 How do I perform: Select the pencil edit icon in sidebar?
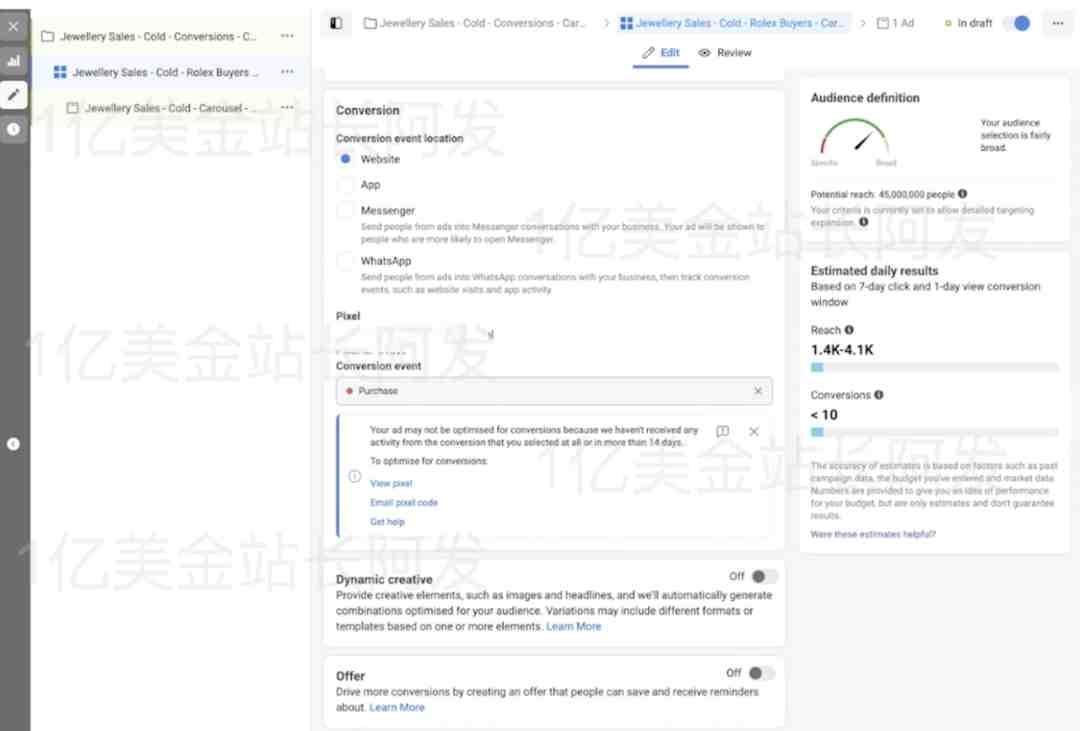coord(13,94)
